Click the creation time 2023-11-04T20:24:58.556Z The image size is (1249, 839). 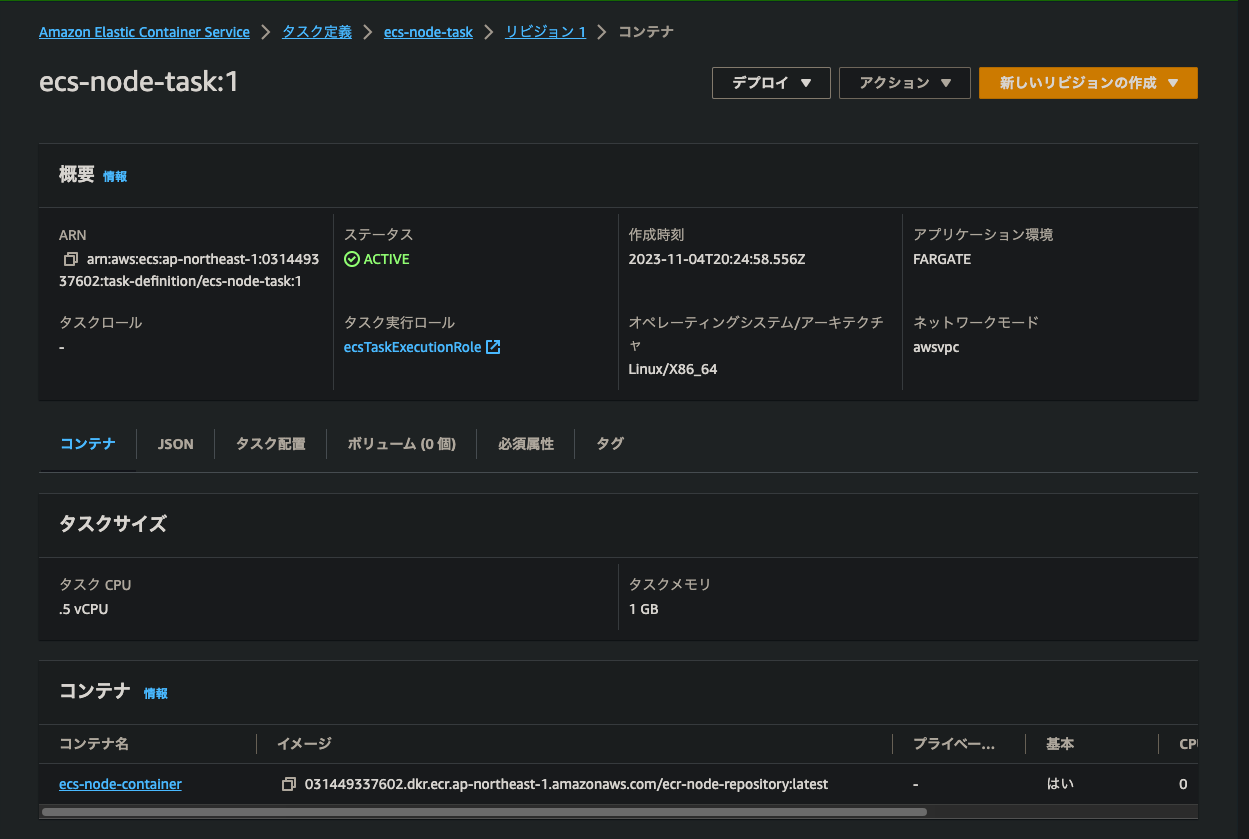point(717,259)
